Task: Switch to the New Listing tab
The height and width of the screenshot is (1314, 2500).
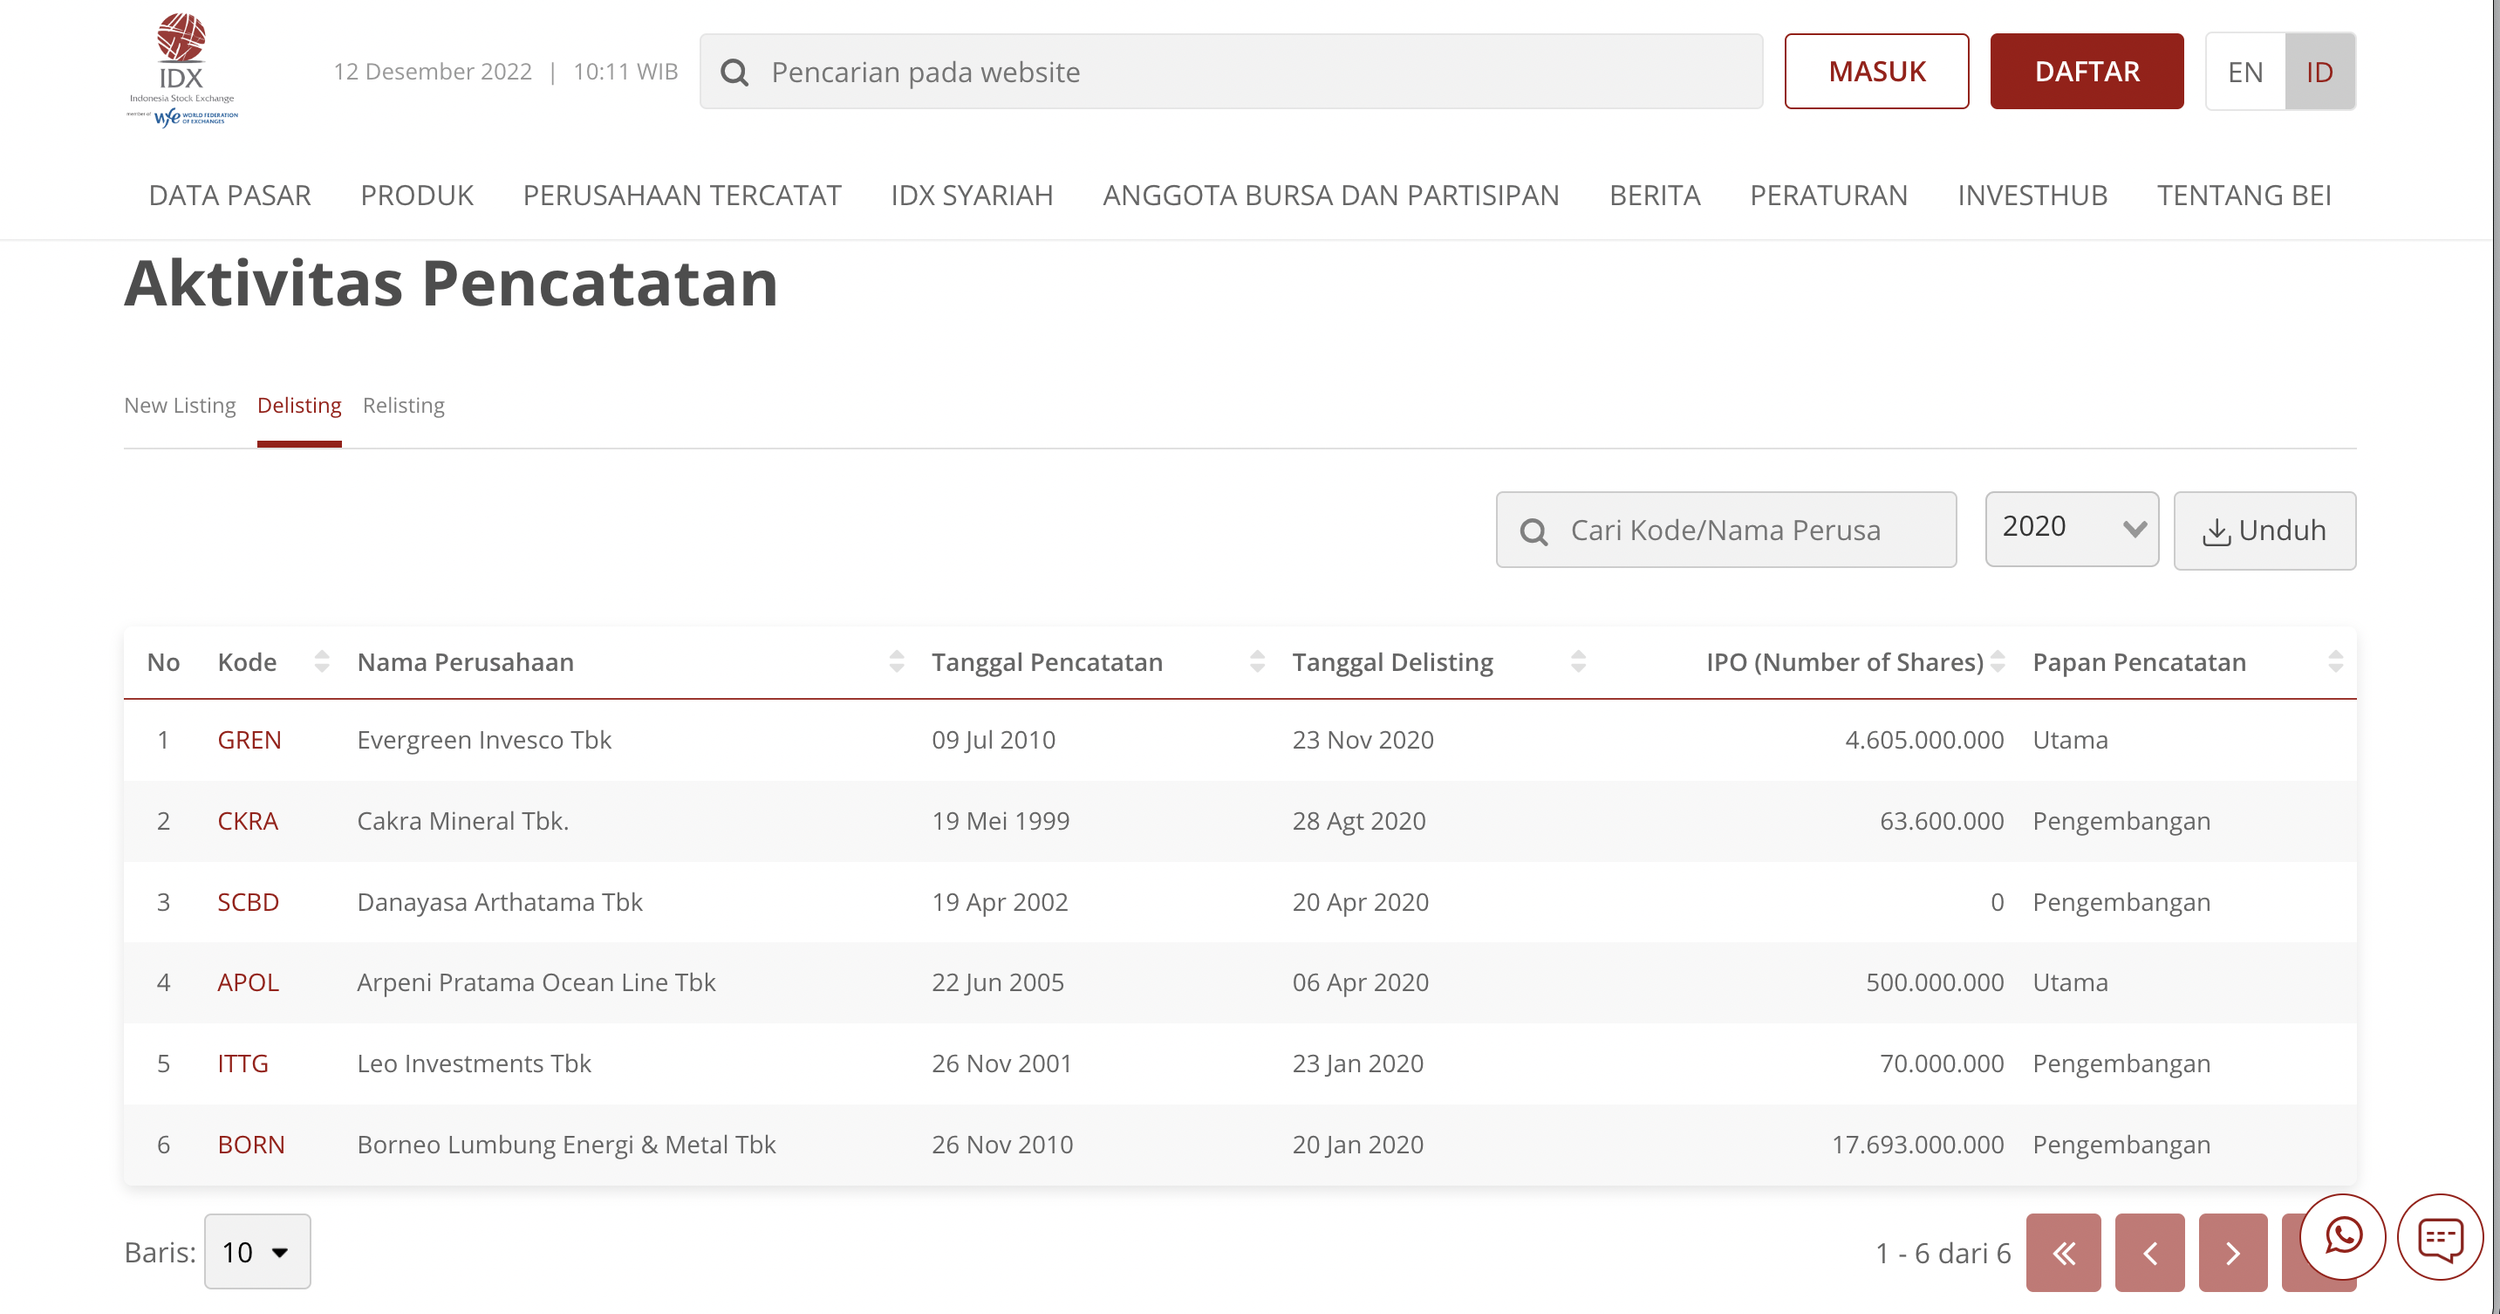Action: tap(180, 405)
